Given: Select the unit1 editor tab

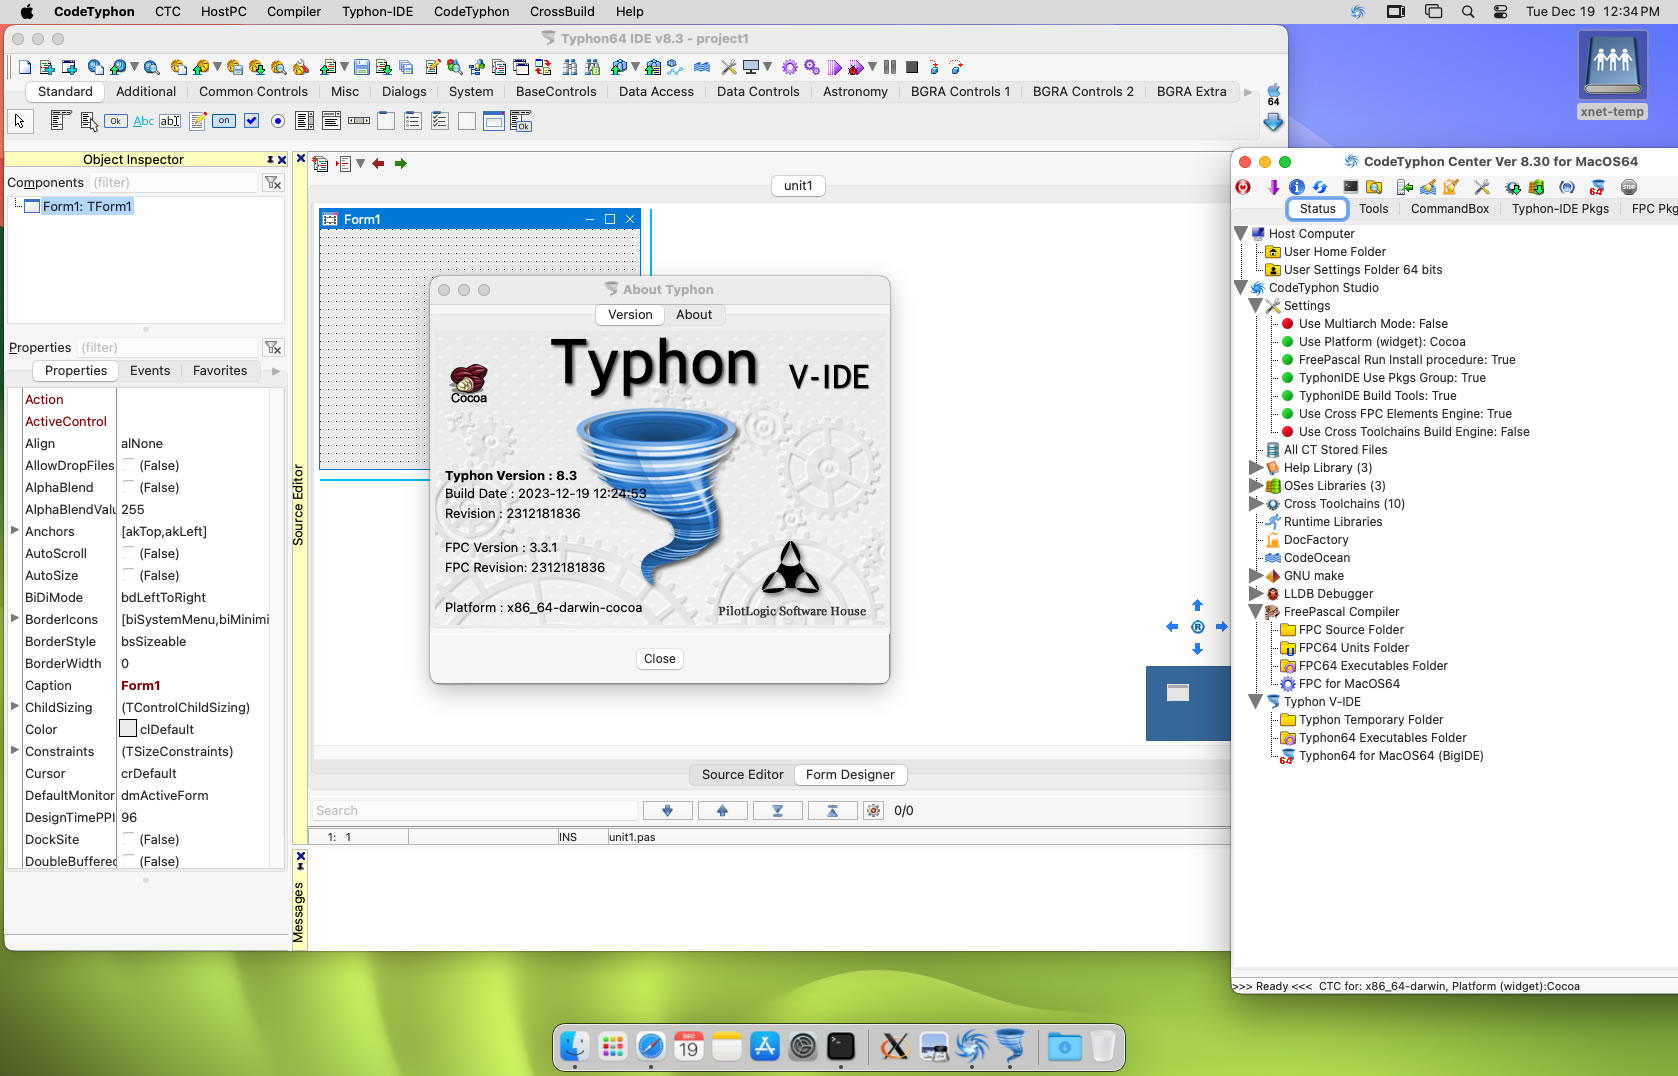Looking at the screenshot, I should 798,185.
